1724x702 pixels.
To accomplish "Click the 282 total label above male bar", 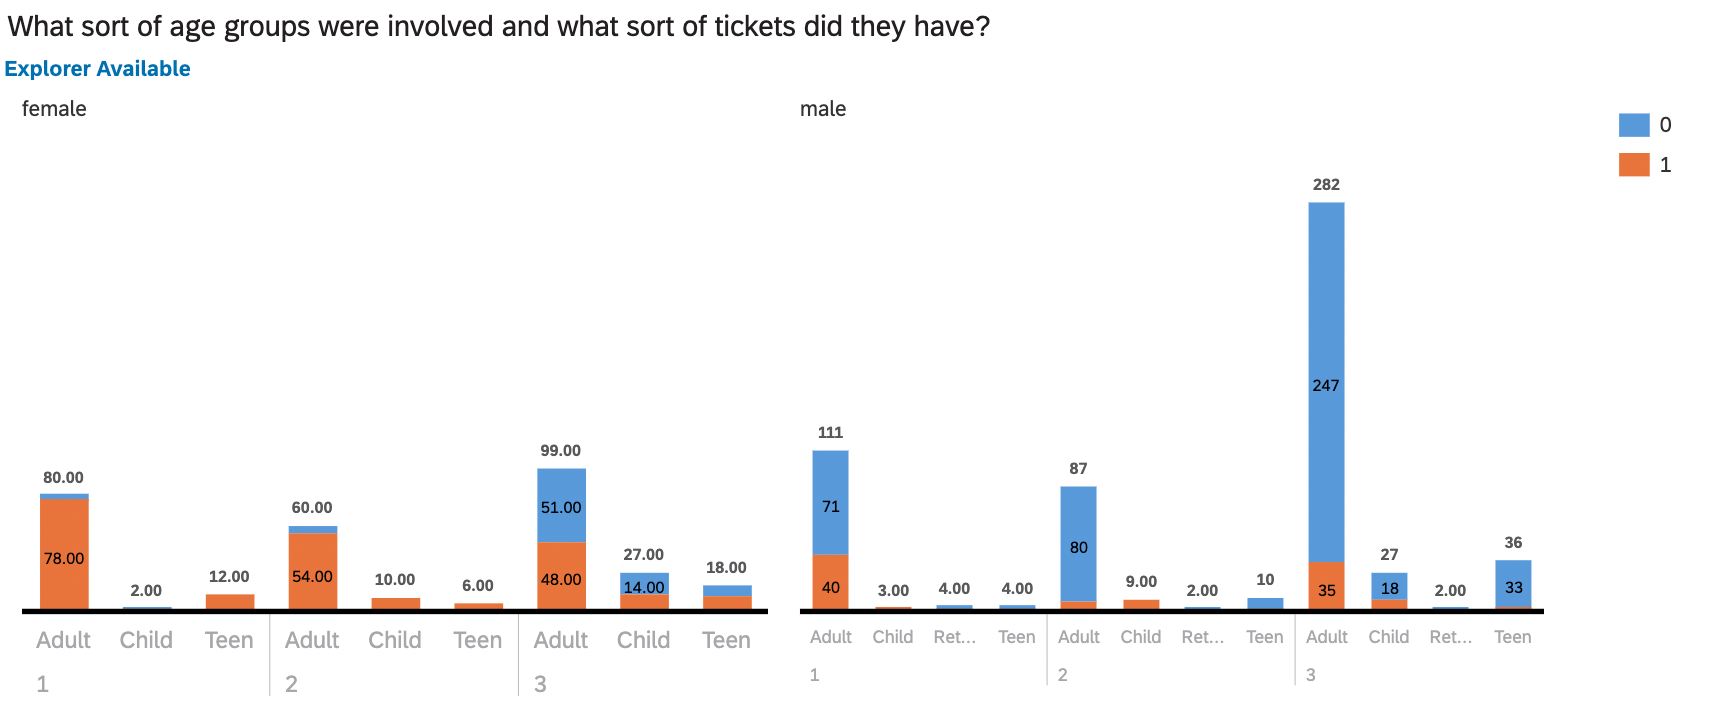I will tap(1326, 185).
